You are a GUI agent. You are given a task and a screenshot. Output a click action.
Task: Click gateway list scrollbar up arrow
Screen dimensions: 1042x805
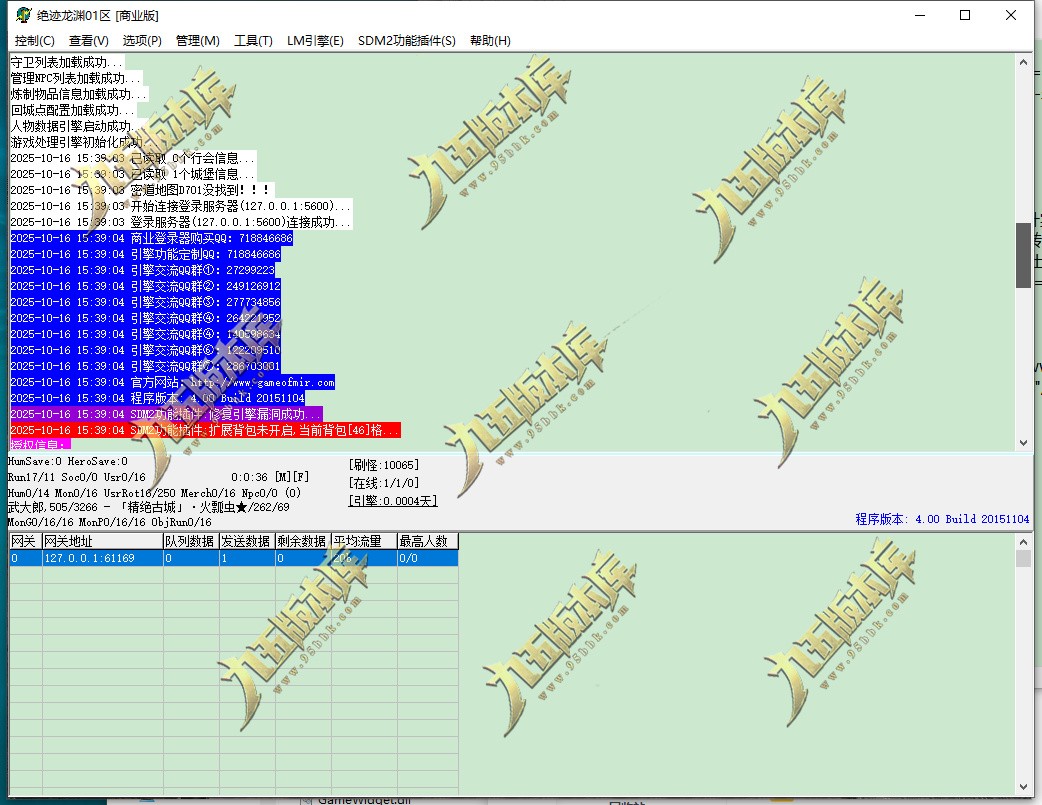[1023, 542]
